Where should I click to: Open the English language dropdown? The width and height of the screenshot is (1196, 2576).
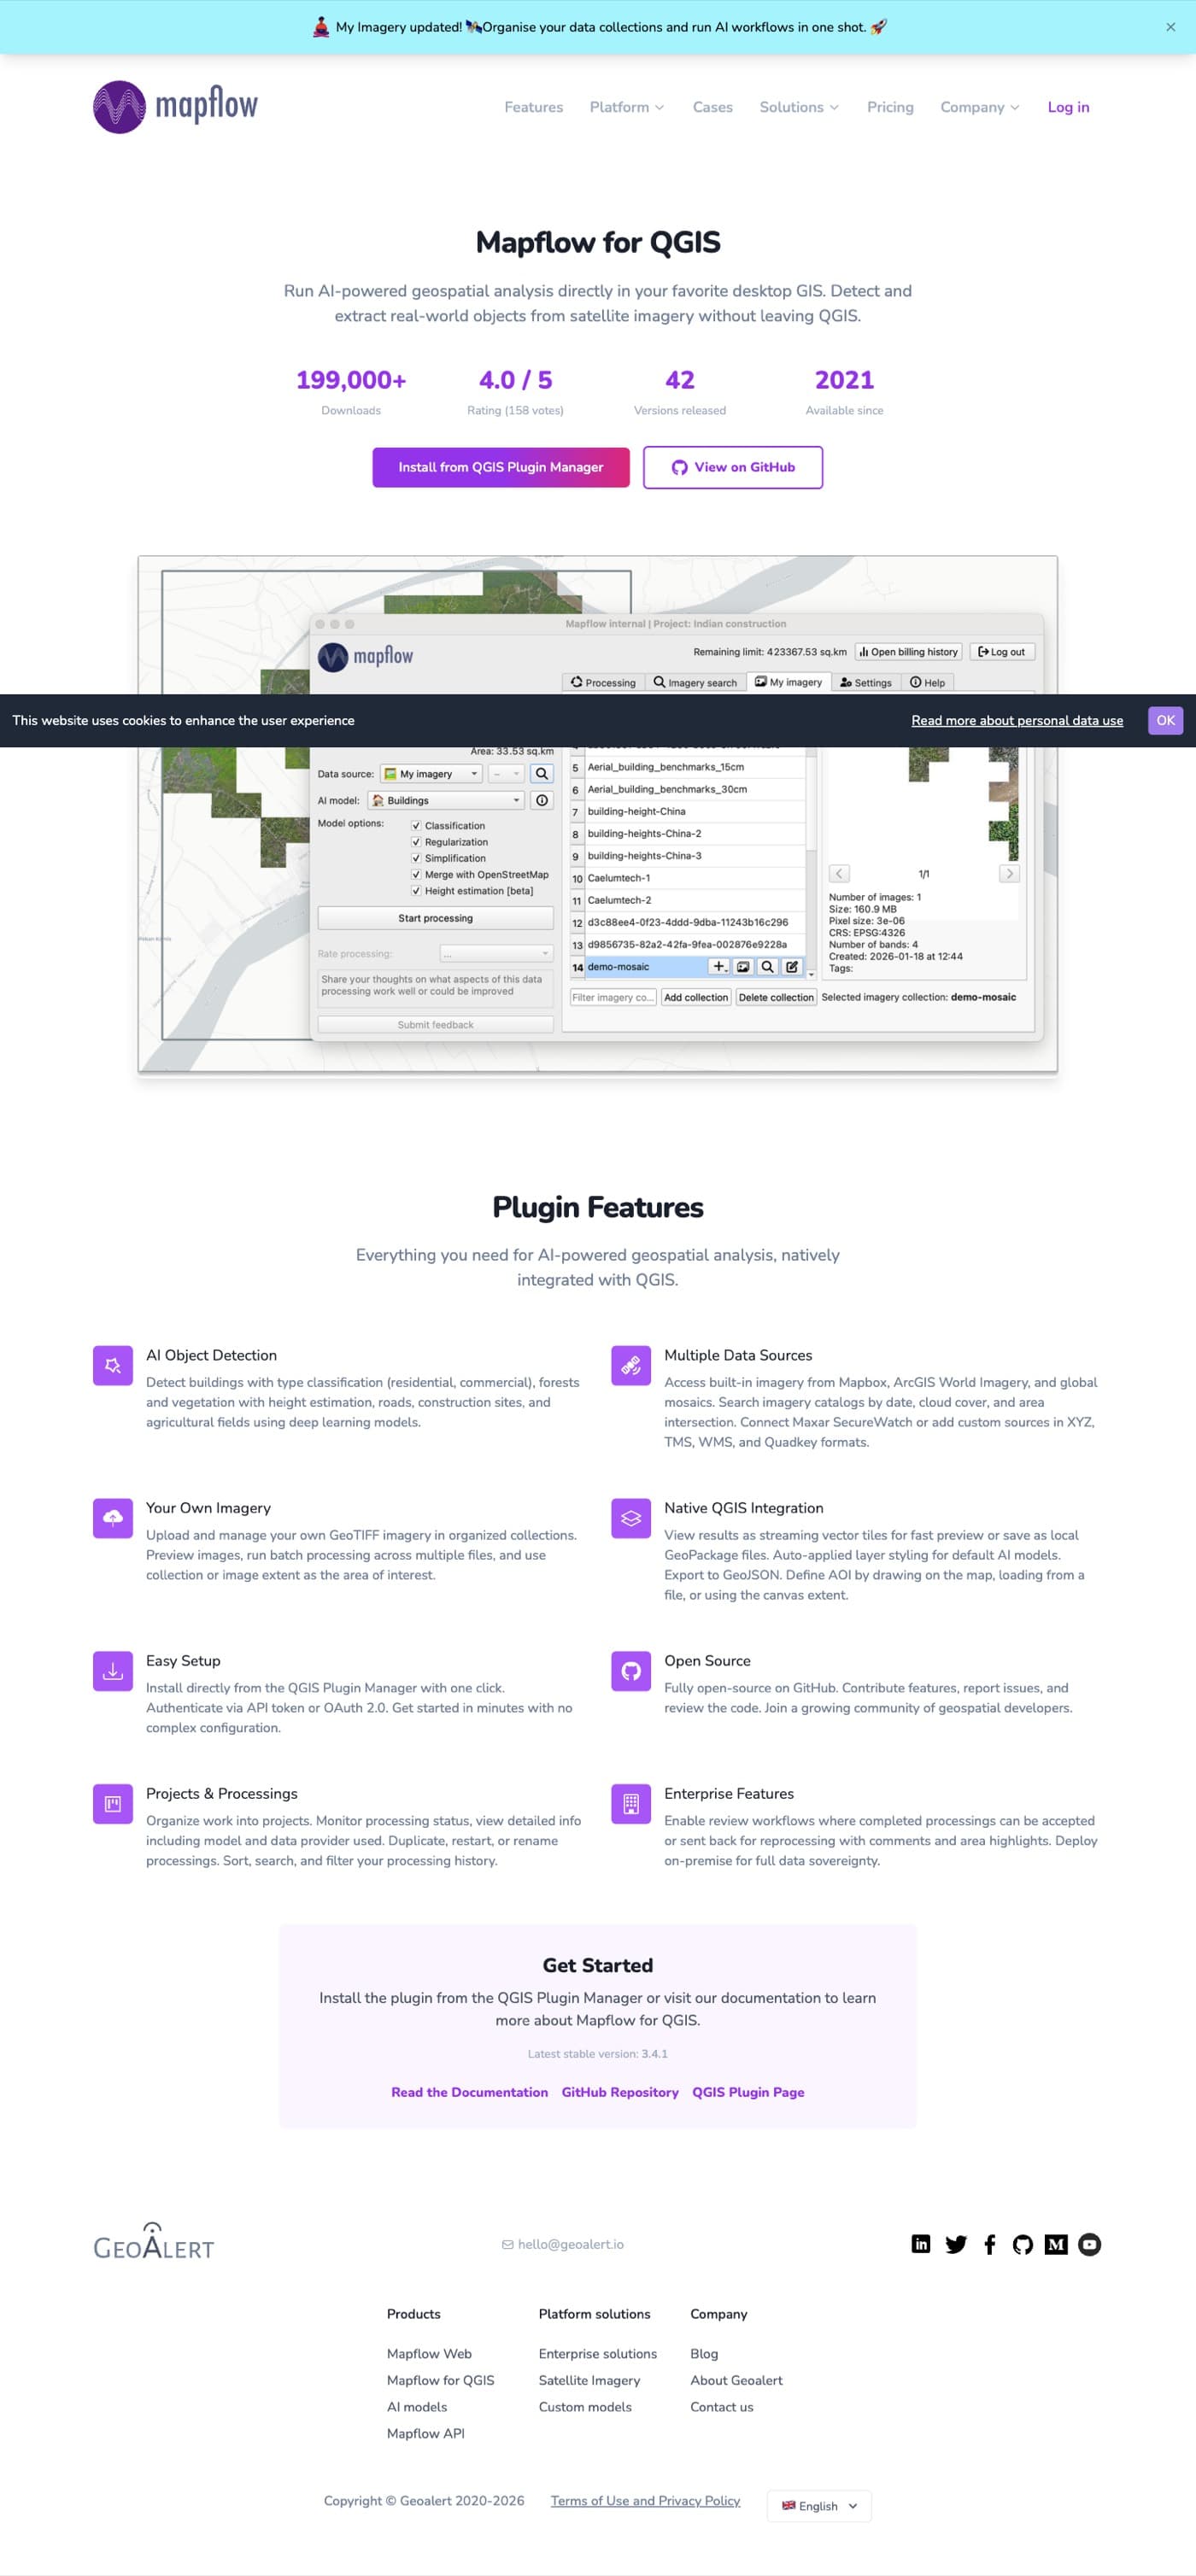820,2505
